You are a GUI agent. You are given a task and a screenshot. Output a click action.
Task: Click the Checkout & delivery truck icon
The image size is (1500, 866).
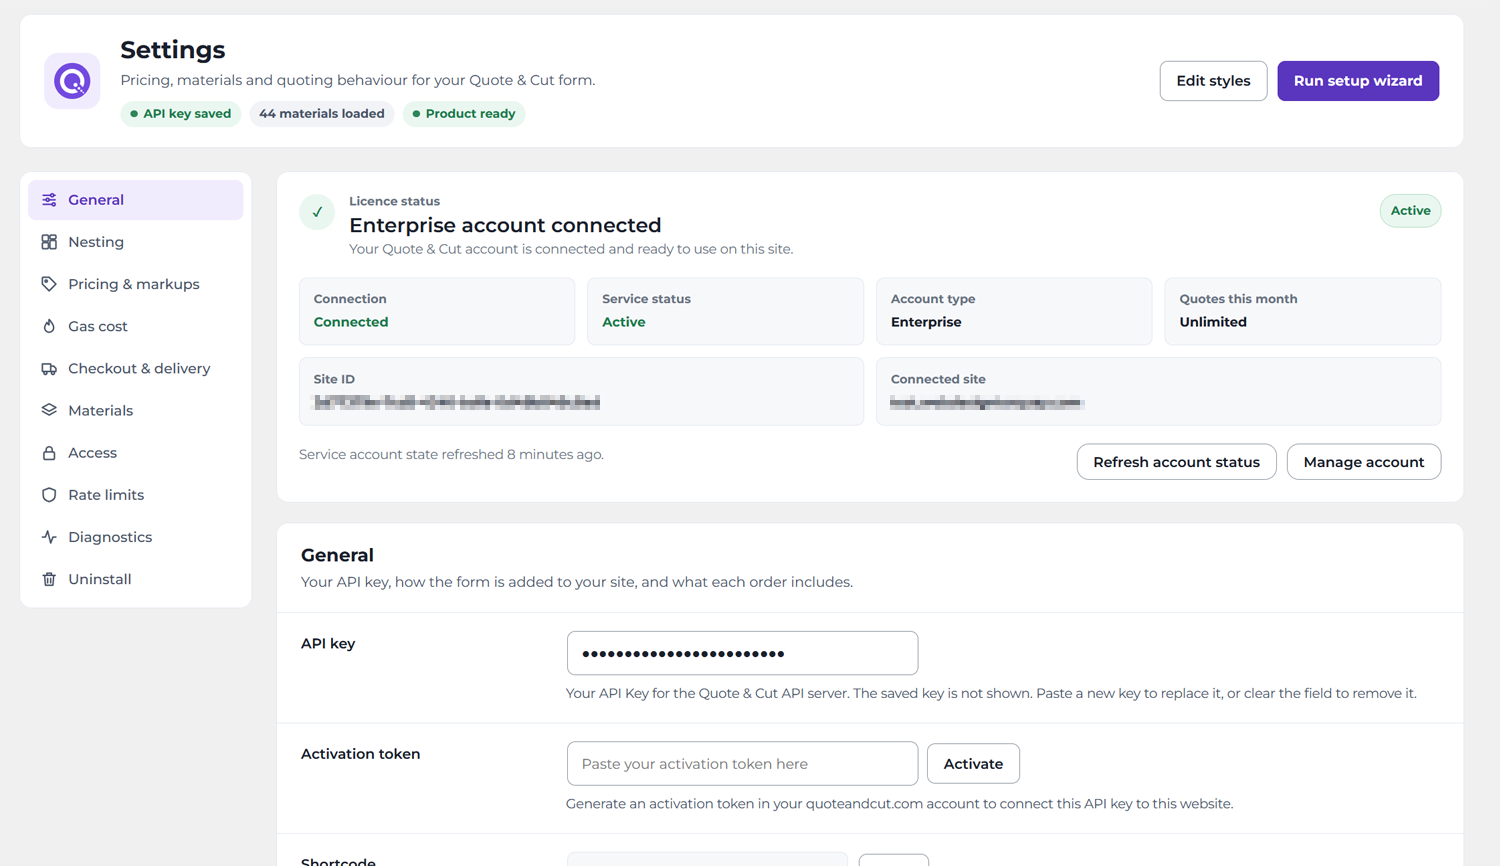point(49,368)
